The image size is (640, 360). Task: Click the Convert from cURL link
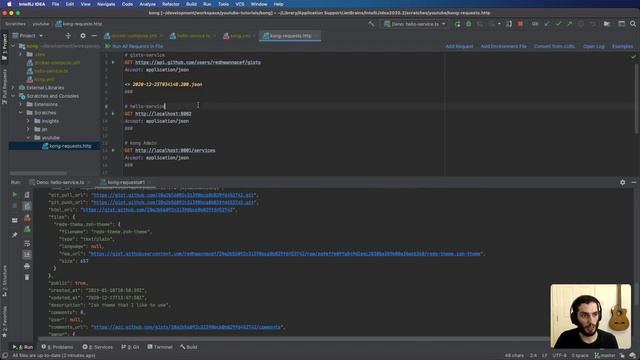[x=554, y=47]
